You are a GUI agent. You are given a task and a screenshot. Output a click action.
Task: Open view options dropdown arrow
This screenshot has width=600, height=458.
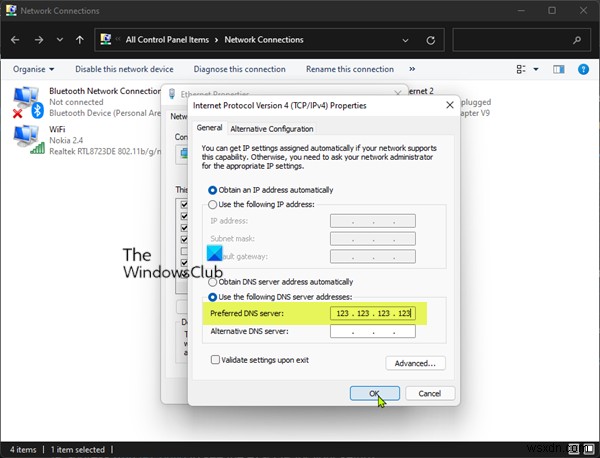tap(536, 69)
